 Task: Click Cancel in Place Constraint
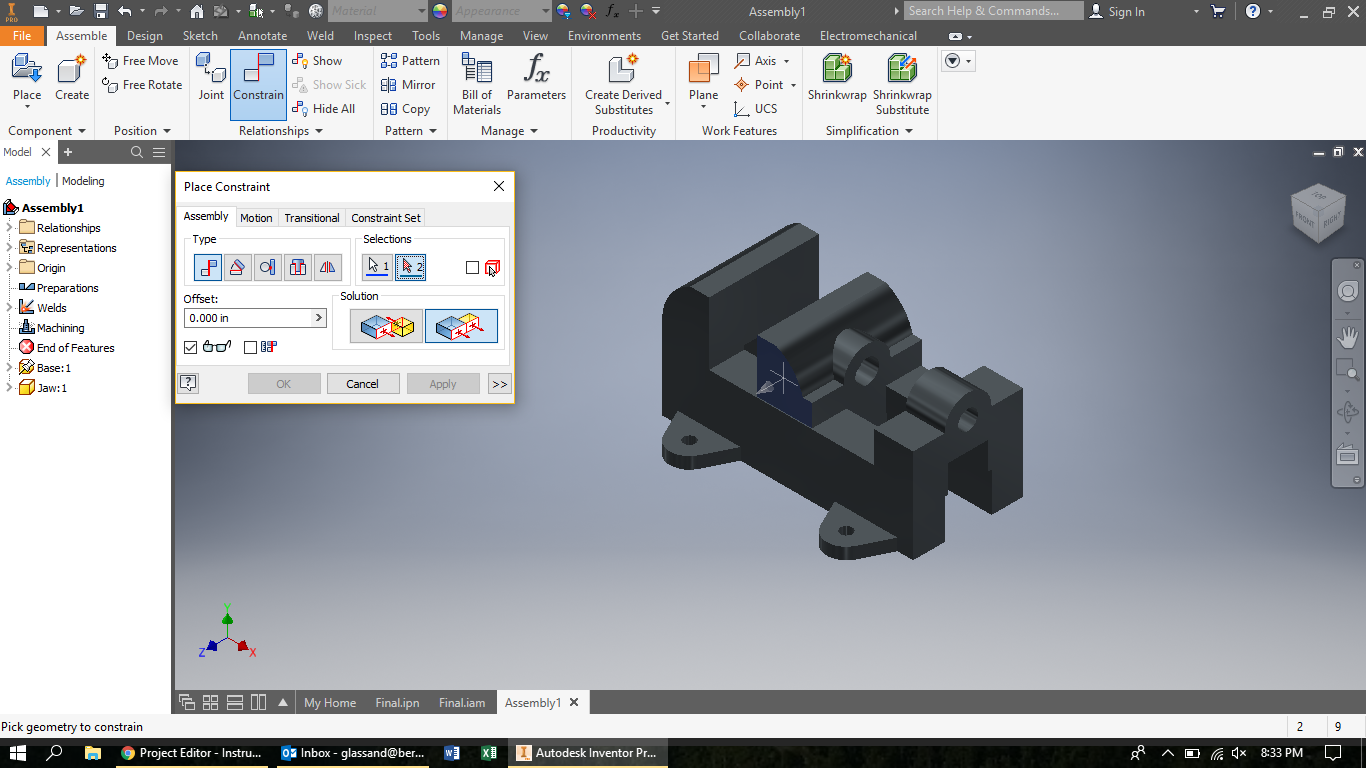(x=362, y=383)
